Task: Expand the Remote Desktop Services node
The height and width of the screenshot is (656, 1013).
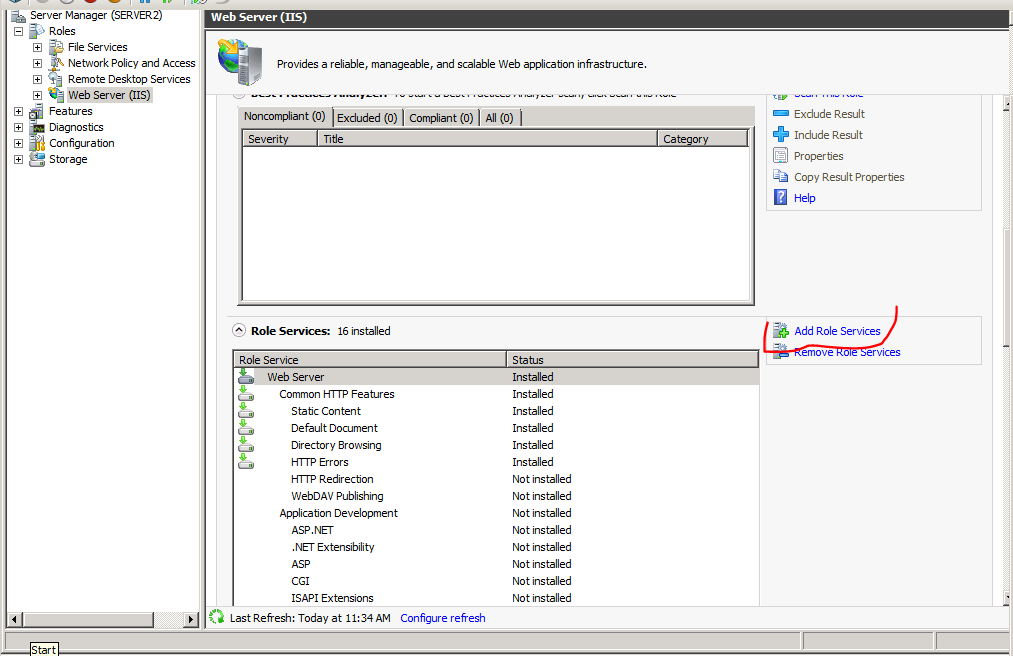Action: point(37,79)
